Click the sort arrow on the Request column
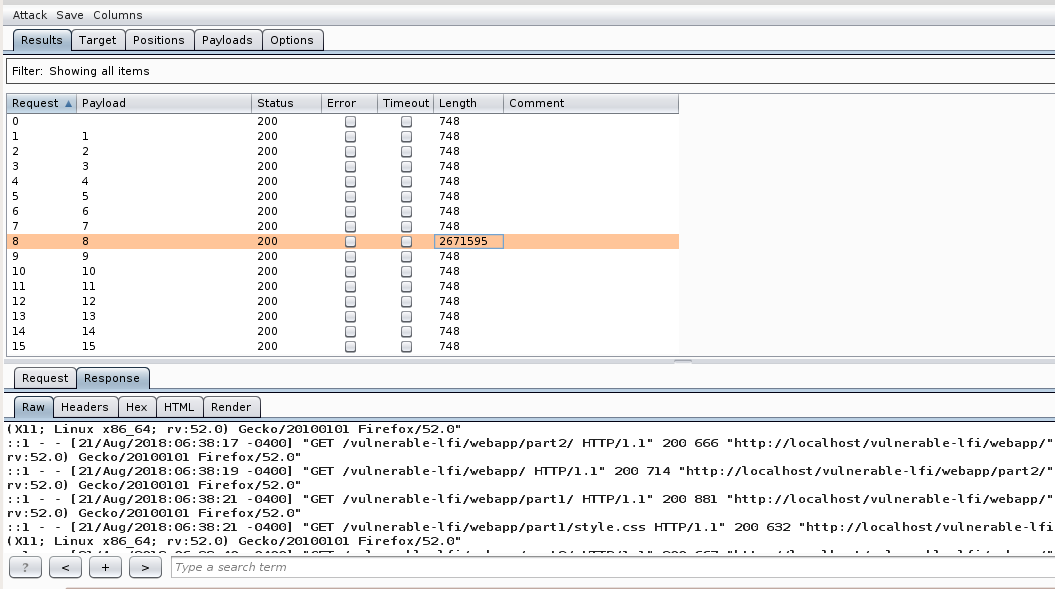 pos(66,103)
